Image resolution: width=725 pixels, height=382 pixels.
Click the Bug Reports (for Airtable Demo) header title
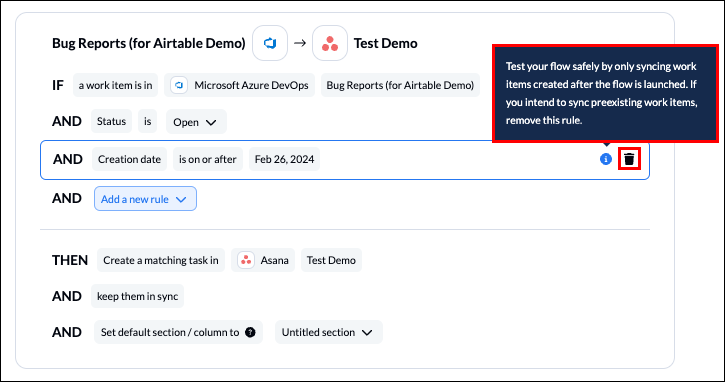[148, 43]
